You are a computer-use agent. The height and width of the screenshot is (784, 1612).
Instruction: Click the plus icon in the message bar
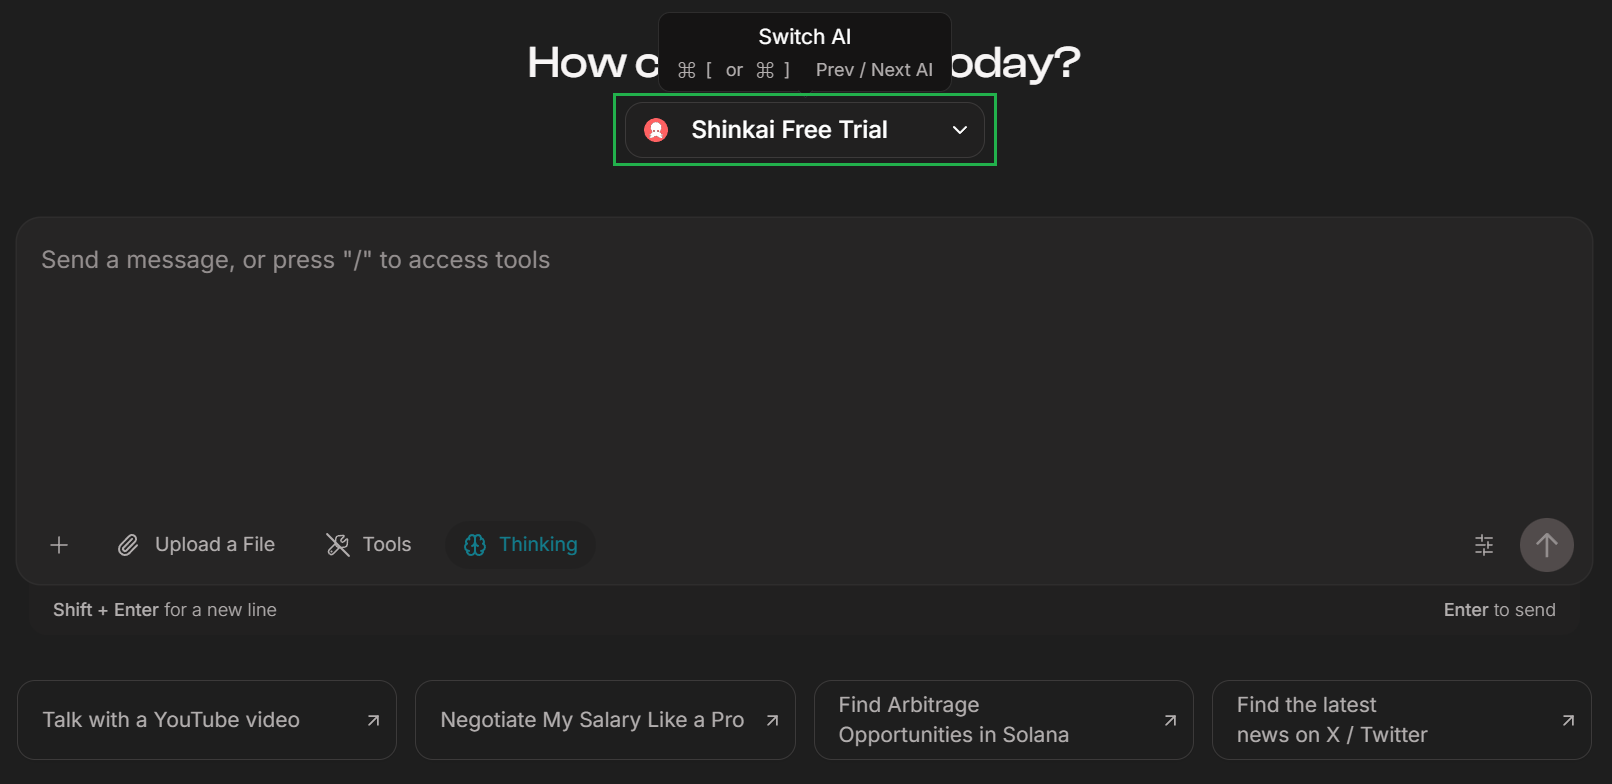59,545
